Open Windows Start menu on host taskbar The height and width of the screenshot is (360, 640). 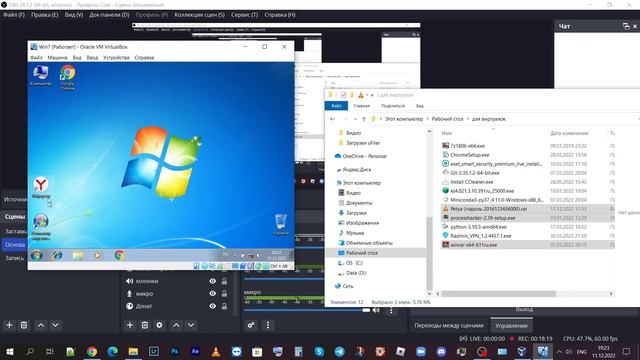[x=9, y=351]
